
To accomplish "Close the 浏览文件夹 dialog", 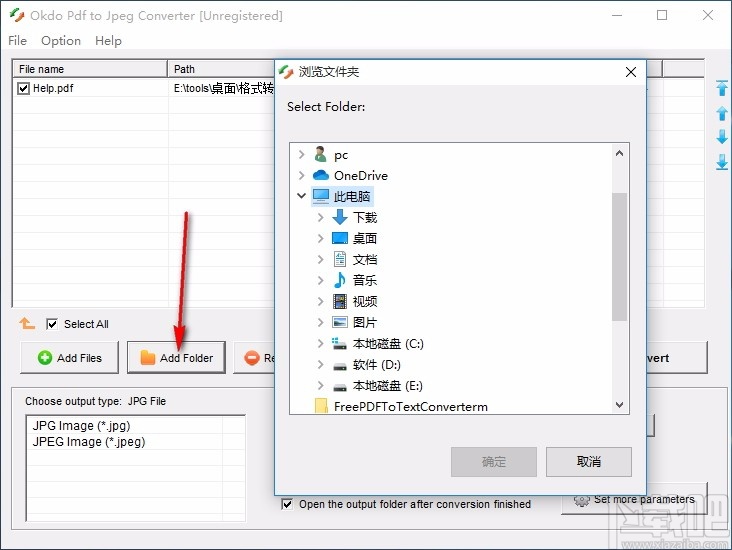I will 631,72.
